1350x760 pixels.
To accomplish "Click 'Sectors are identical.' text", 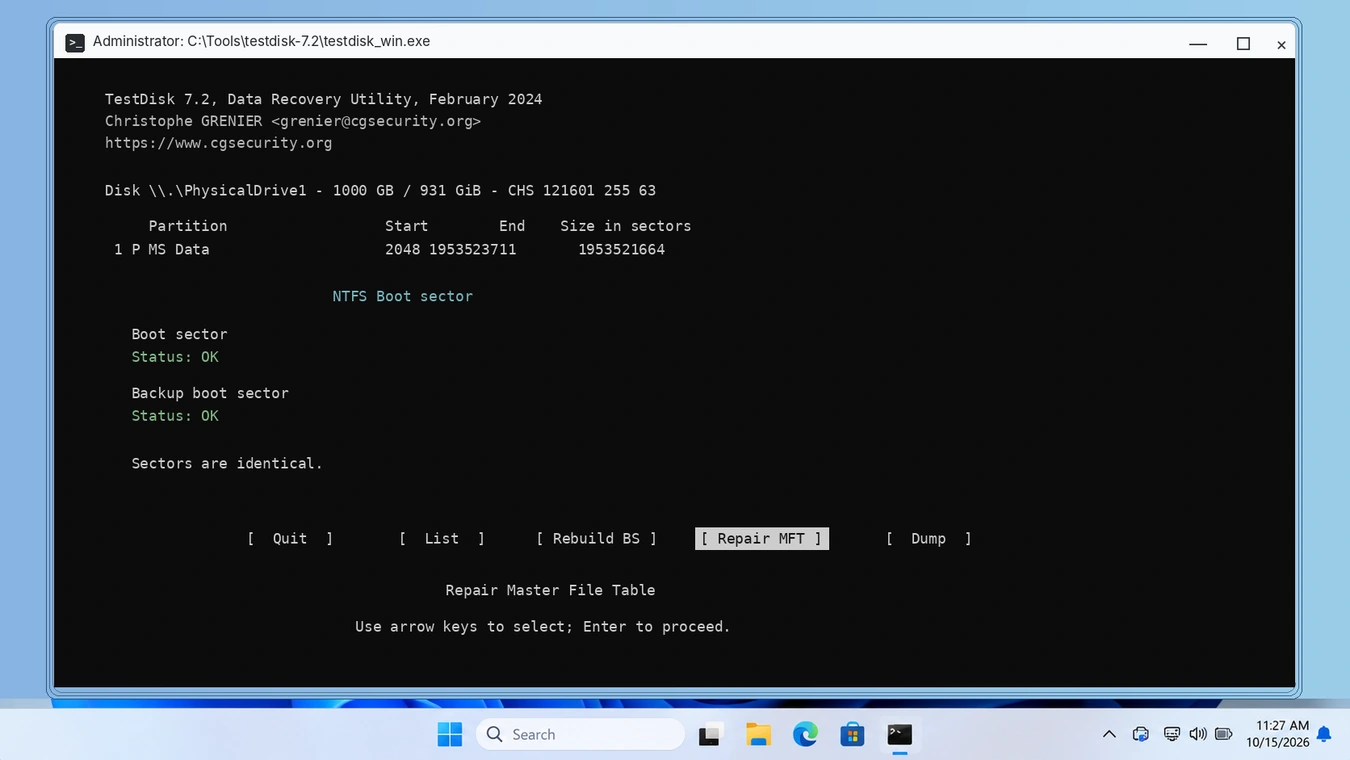I will coord(227,464).
